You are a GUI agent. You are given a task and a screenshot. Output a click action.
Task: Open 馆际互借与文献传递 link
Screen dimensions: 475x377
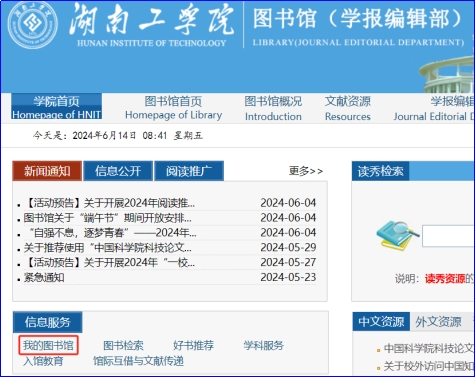(138, 361)
